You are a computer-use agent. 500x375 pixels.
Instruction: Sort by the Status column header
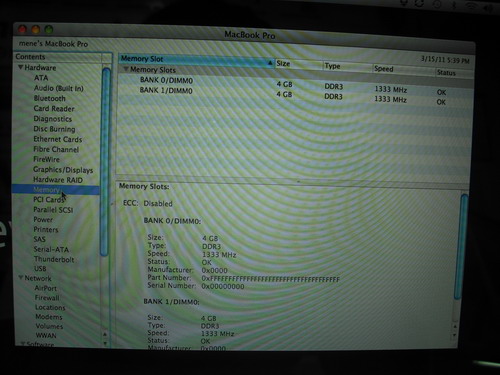coord(454,73)
